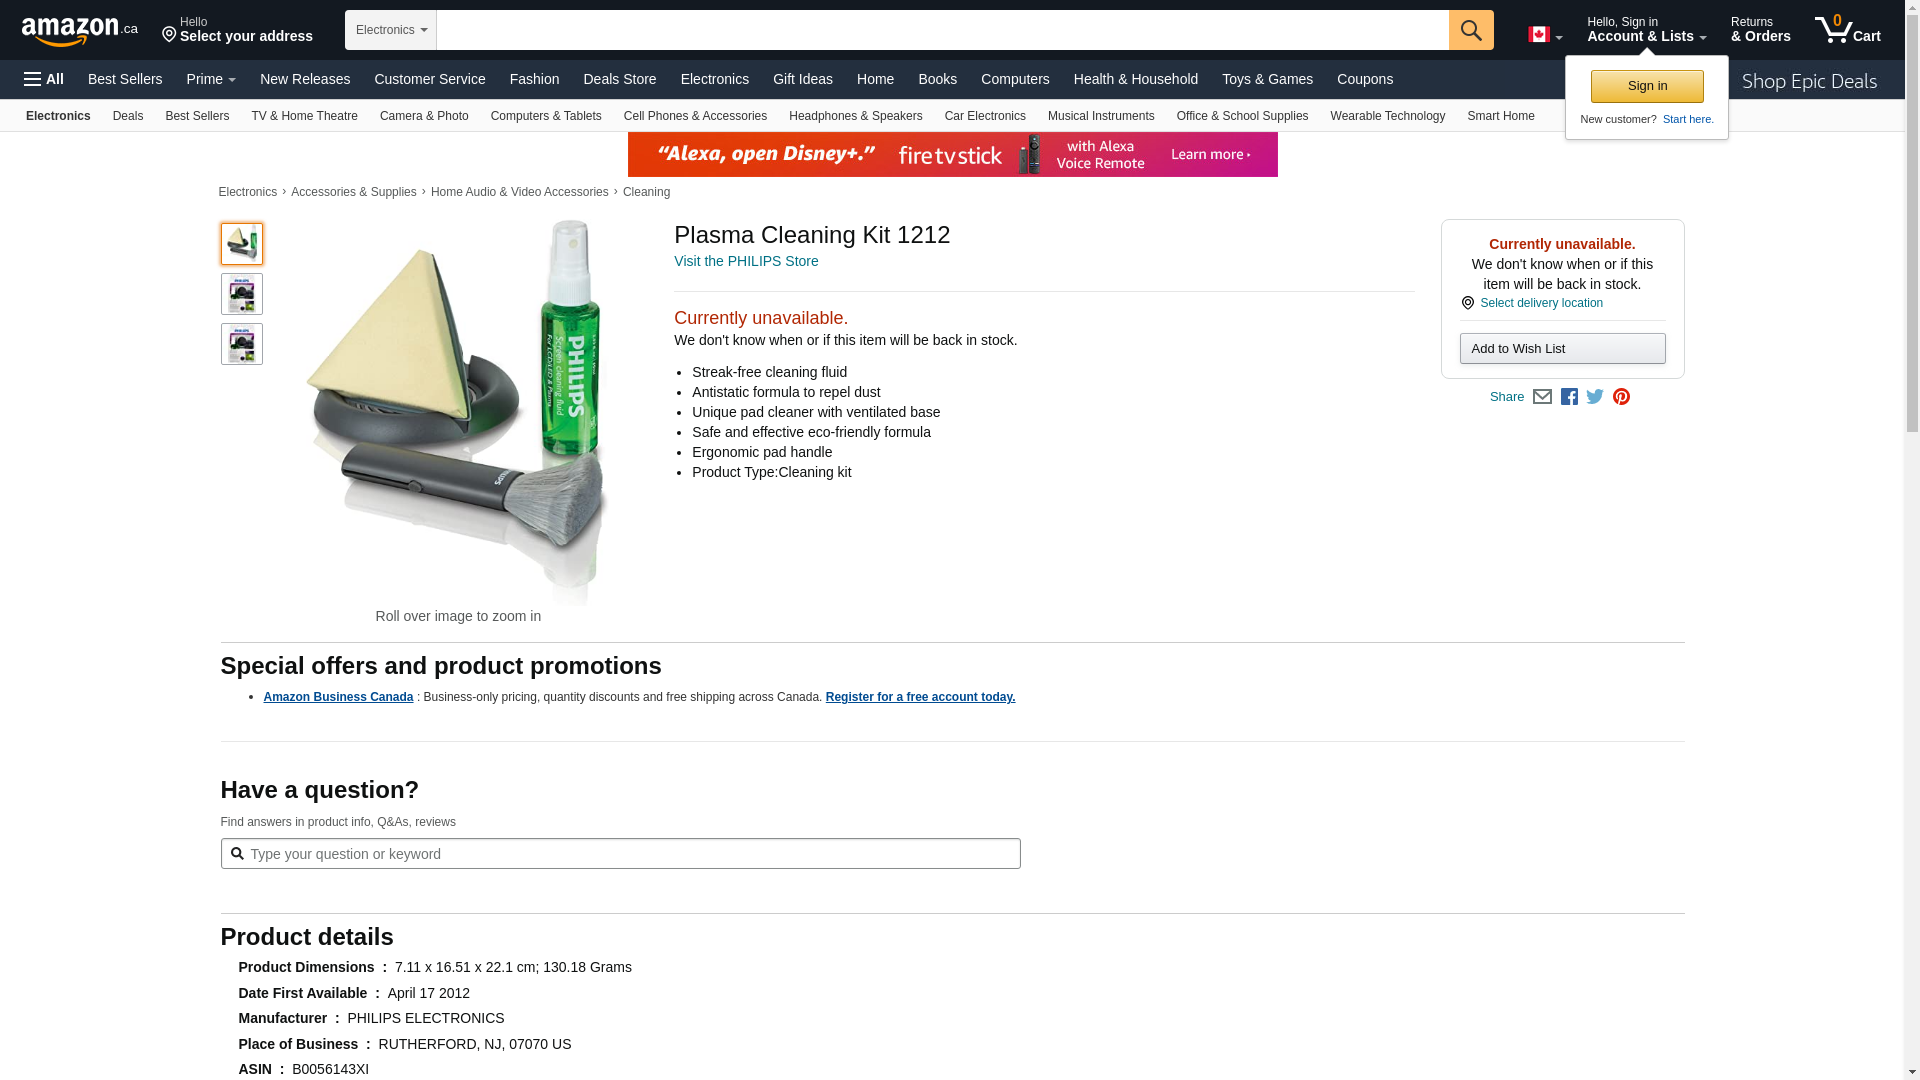Share product on Facebook icon
The width and height of the screenshot is (1920, 1080).
(1569, 397)
